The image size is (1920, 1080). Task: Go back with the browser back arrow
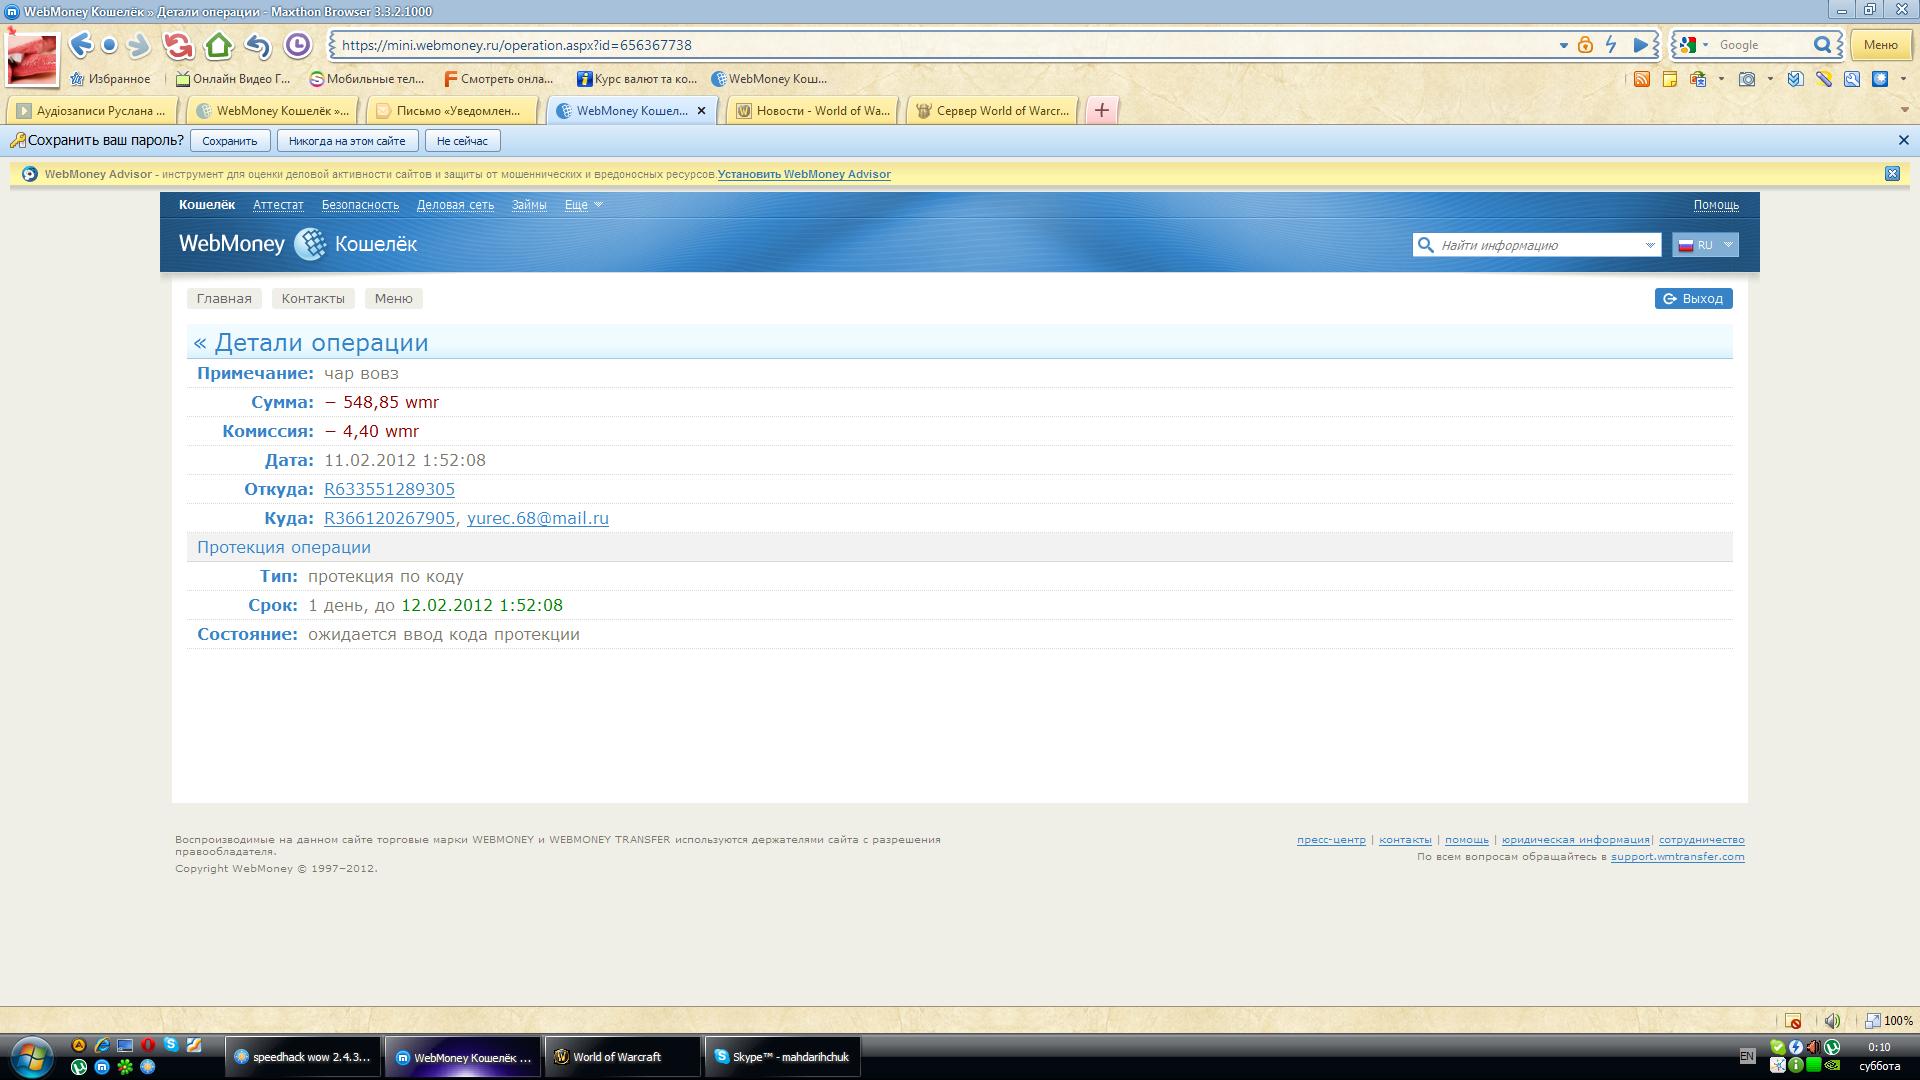[x=81, y=45]
